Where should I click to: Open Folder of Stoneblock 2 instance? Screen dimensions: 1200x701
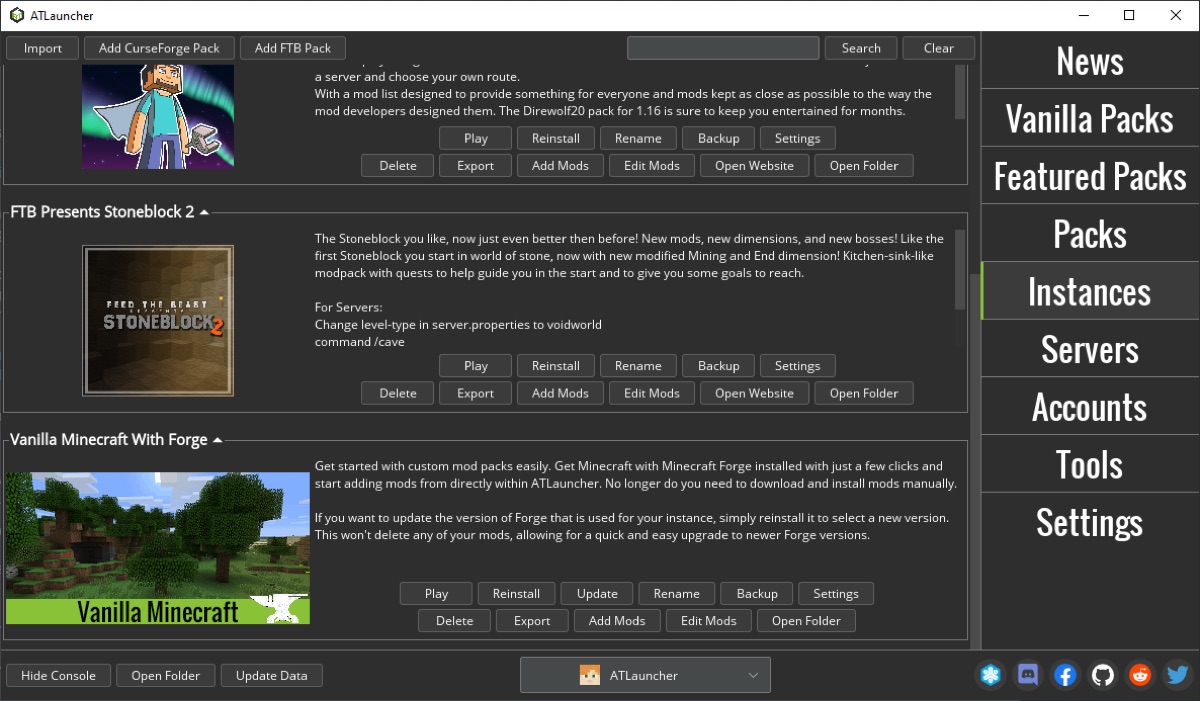(x=864, y=393)
